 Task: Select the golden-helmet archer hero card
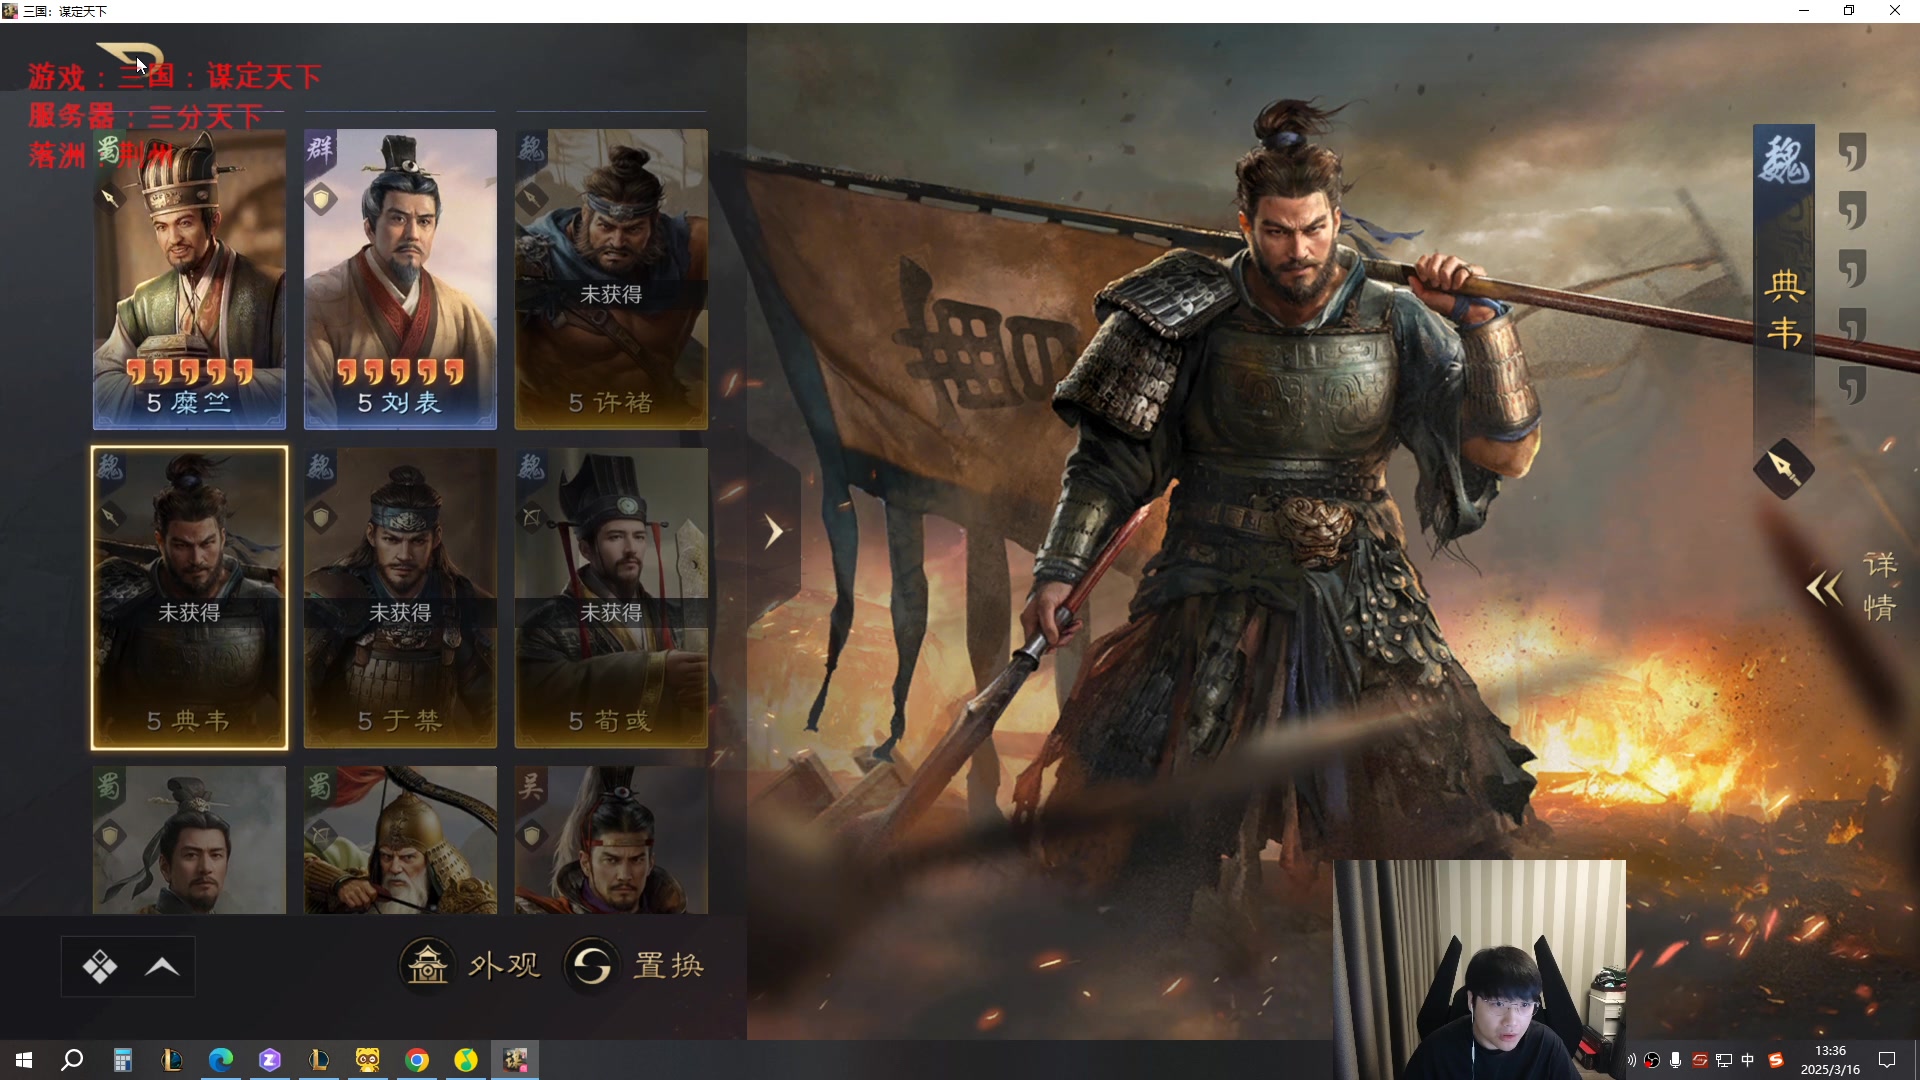pos(400,840)
